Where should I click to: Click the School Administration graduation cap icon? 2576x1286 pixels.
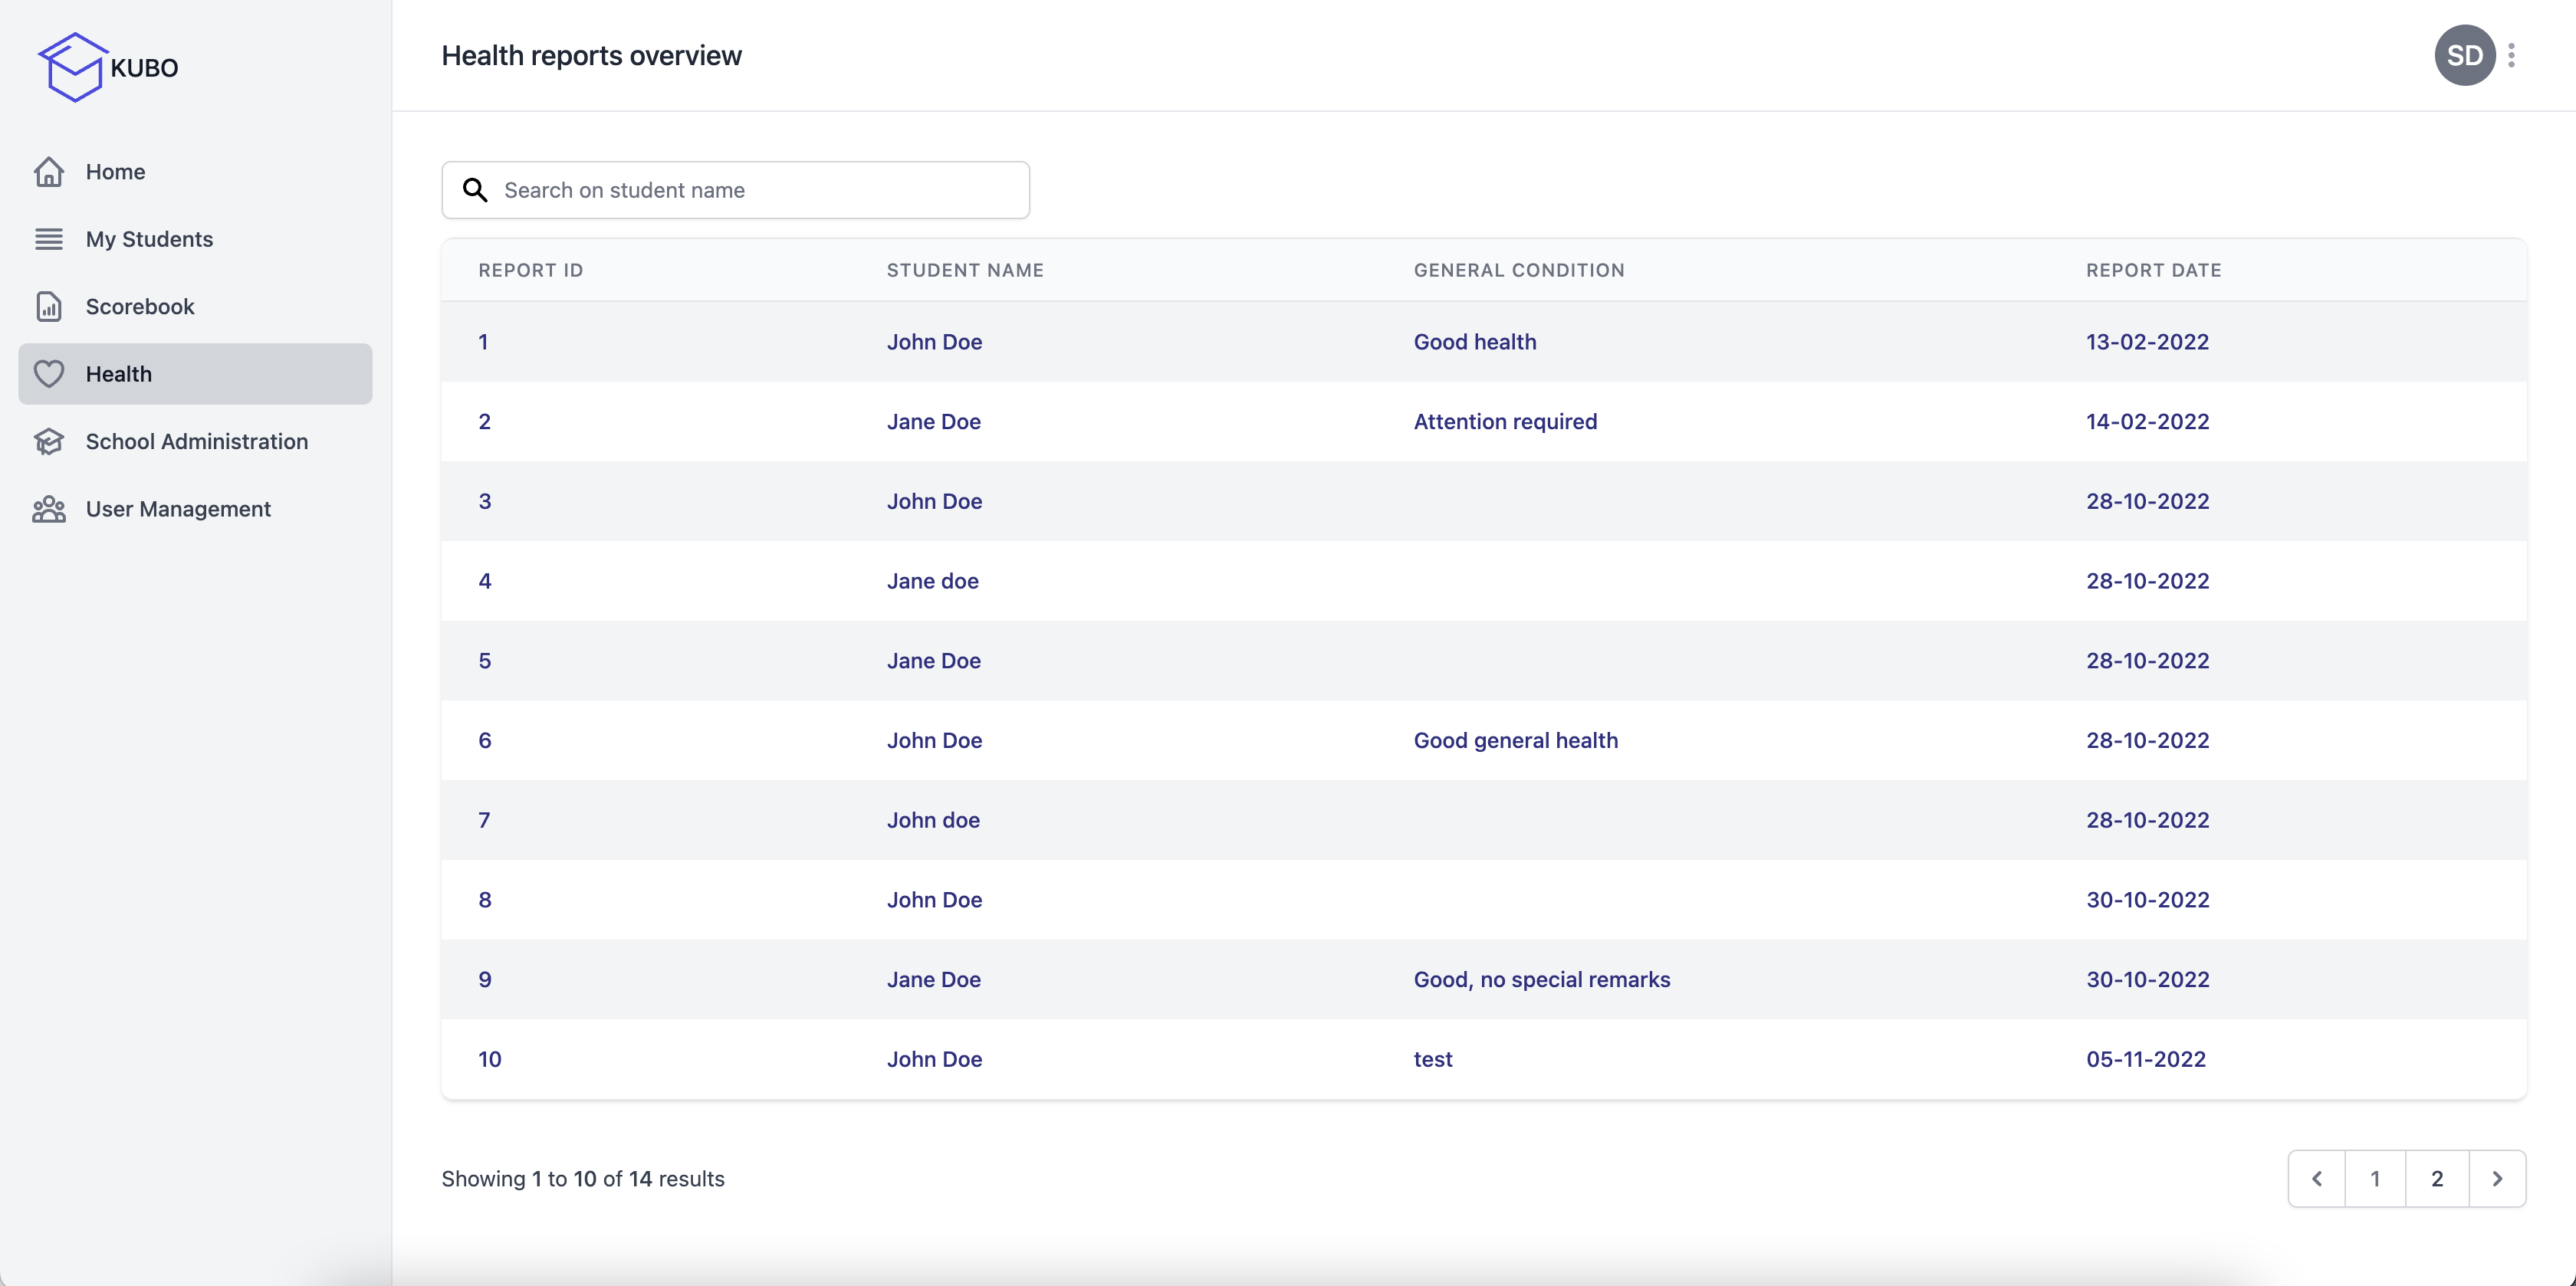(x=49, y=441)
